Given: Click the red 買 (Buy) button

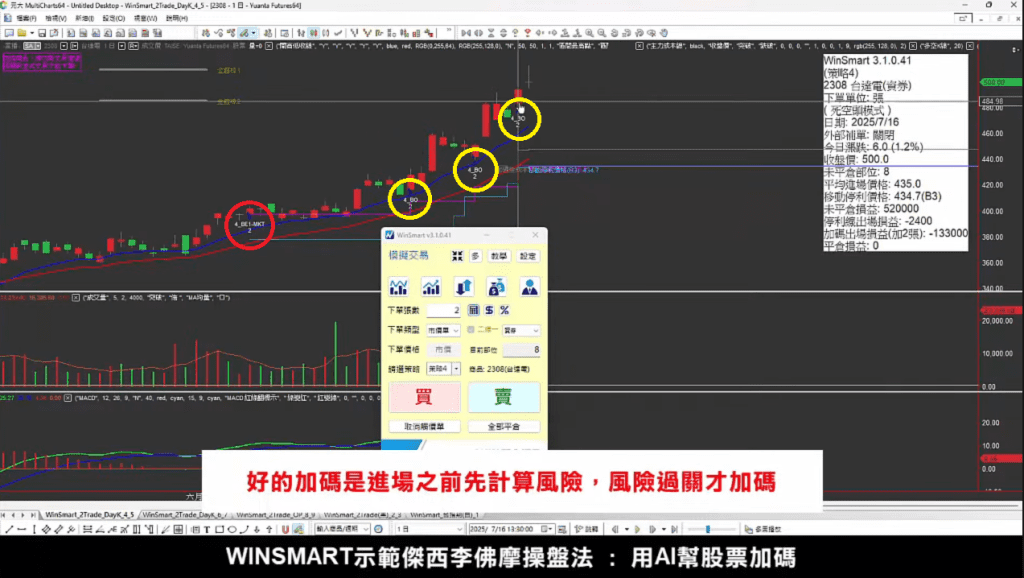Looking at the screenshot, I should 425,397.
